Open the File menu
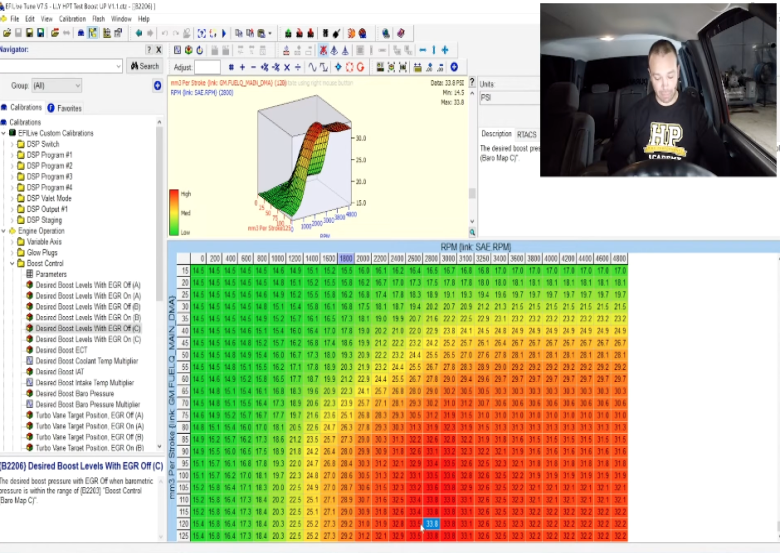Image resolution: width=780 pixels, height=553 pixels. (14, 19)
